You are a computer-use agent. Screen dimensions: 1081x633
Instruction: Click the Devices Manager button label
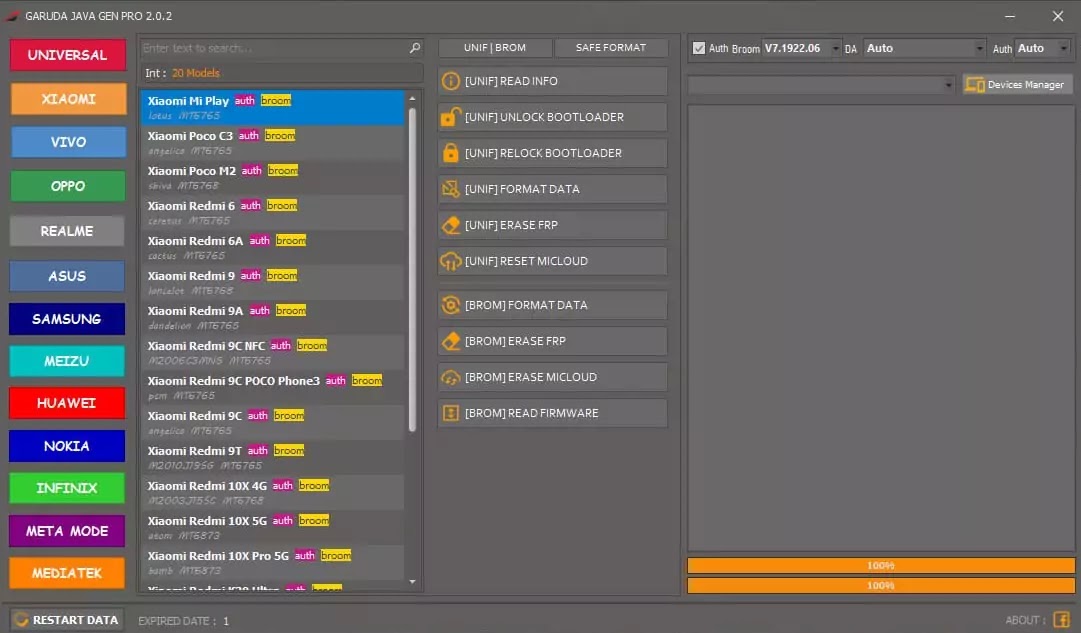pos(1026,85)
